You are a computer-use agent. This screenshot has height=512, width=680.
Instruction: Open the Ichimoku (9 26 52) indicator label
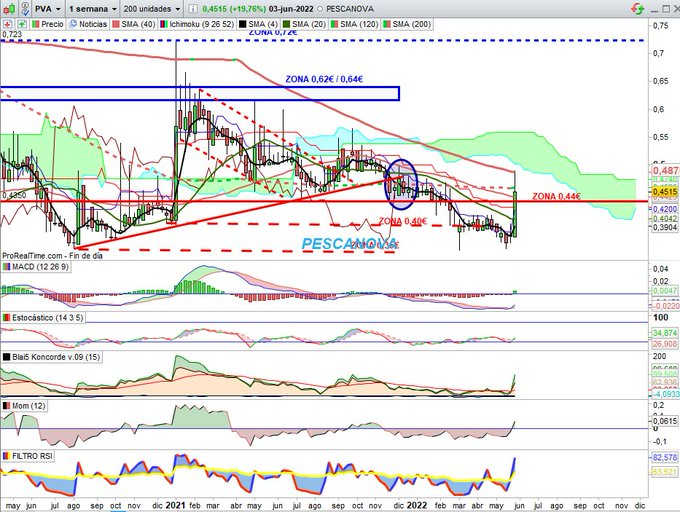tap(197, 24)
